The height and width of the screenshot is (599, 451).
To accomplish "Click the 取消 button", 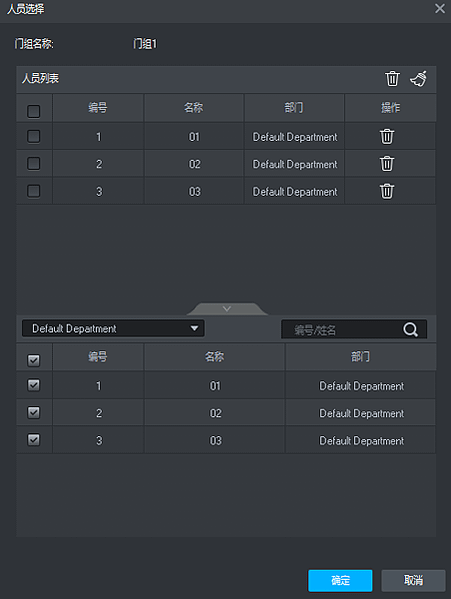I will tap(413, 581).
